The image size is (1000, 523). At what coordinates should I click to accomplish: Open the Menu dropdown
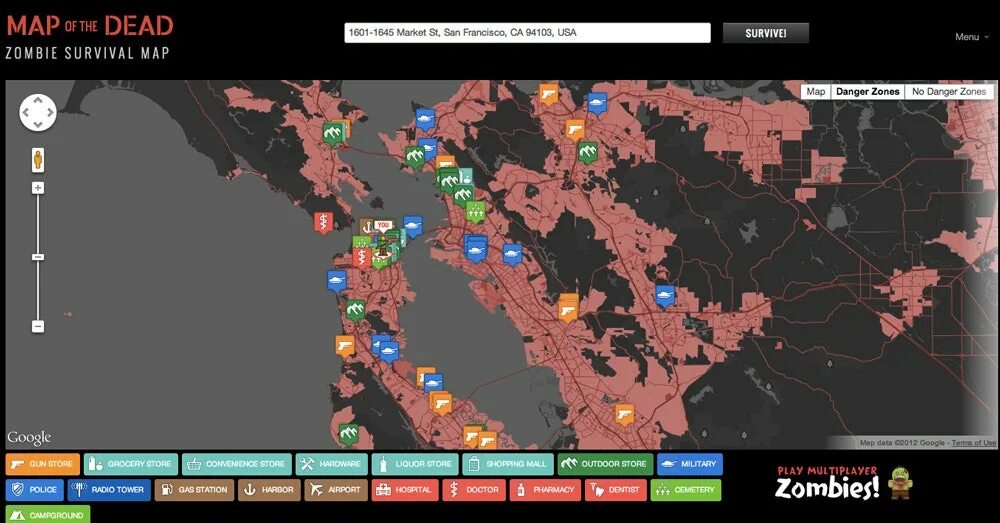click(971, 37)
